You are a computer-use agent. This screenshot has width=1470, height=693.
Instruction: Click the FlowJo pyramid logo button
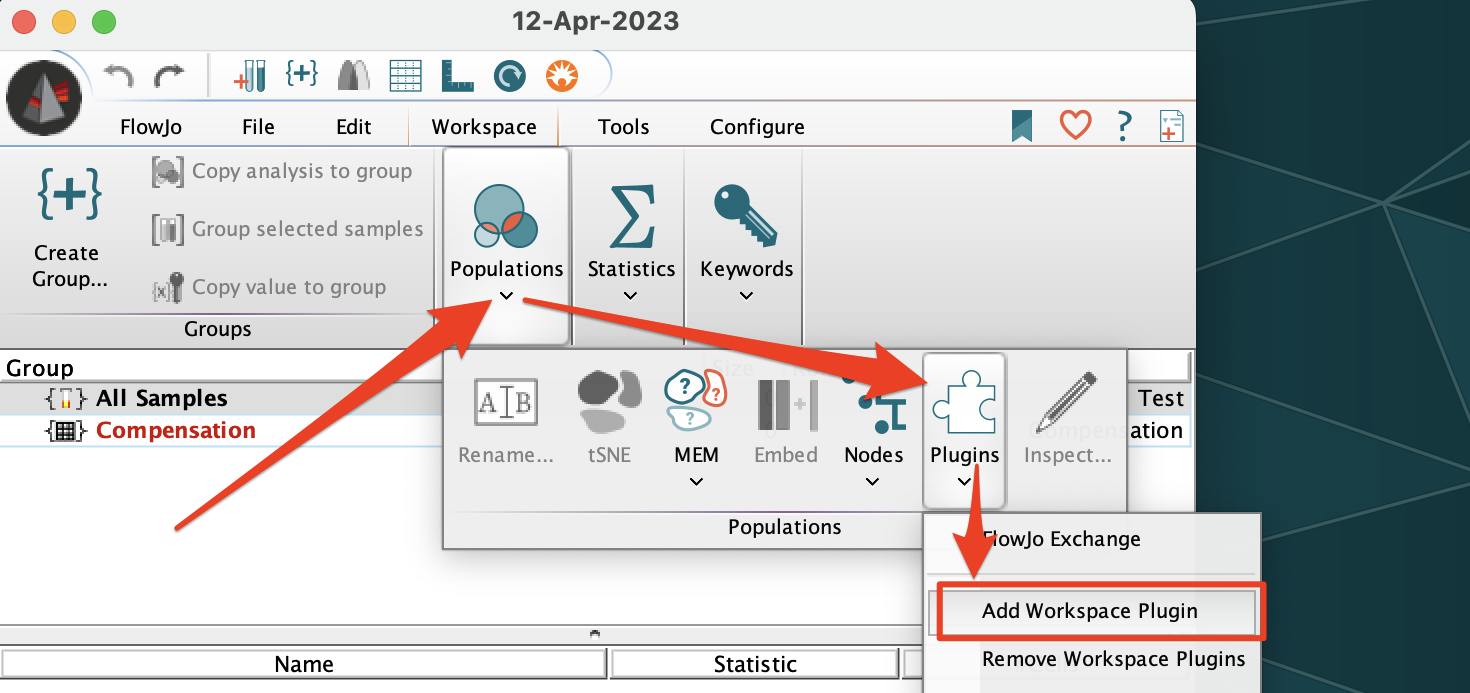43,97
